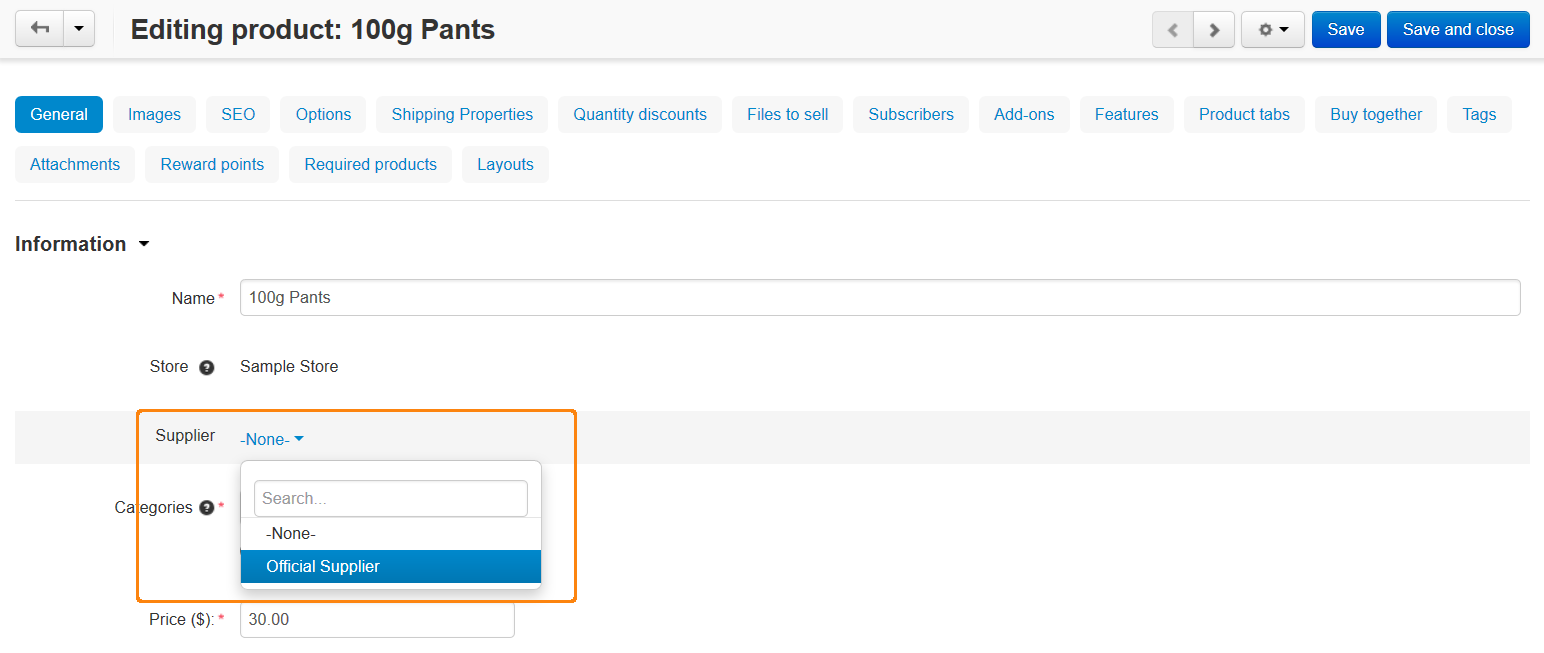
Task: Select the General tab
Action: [59, 114]
